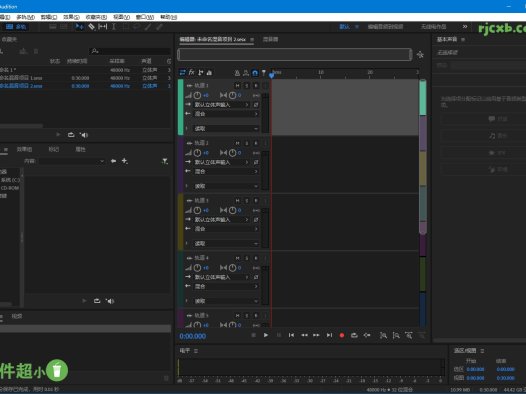Viewport: 526px width, 394px height.
Task: Click add shortcut plus icon in browser
Action: (124, 161)
